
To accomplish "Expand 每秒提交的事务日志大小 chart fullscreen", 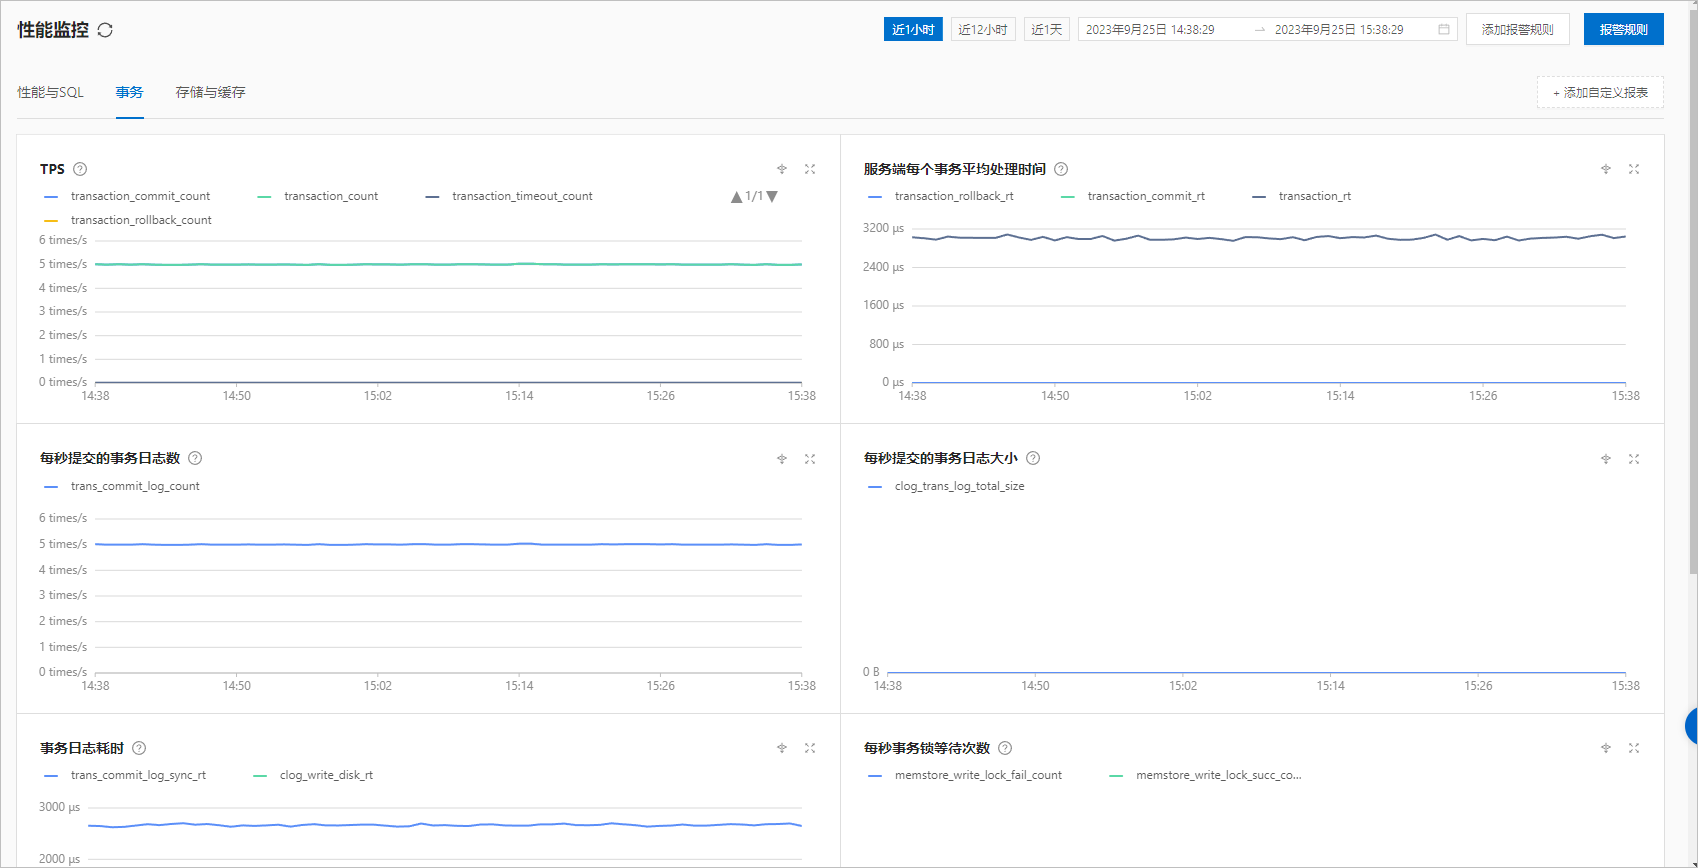I will pyautogui.click(x=1634, y=459).
